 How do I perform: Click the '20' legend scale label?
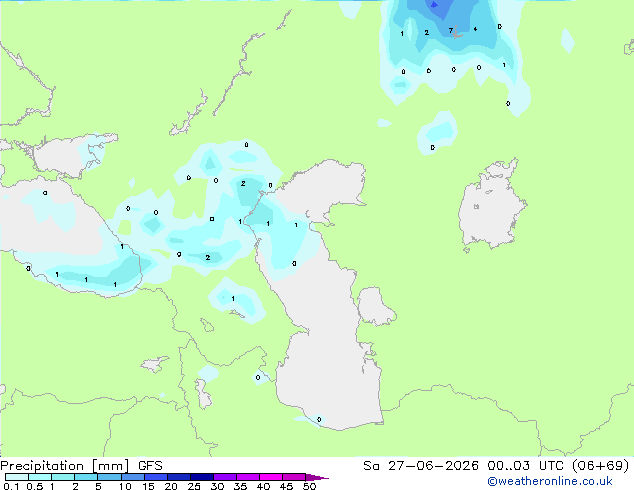pyautogui.click(x=171, y=486)
